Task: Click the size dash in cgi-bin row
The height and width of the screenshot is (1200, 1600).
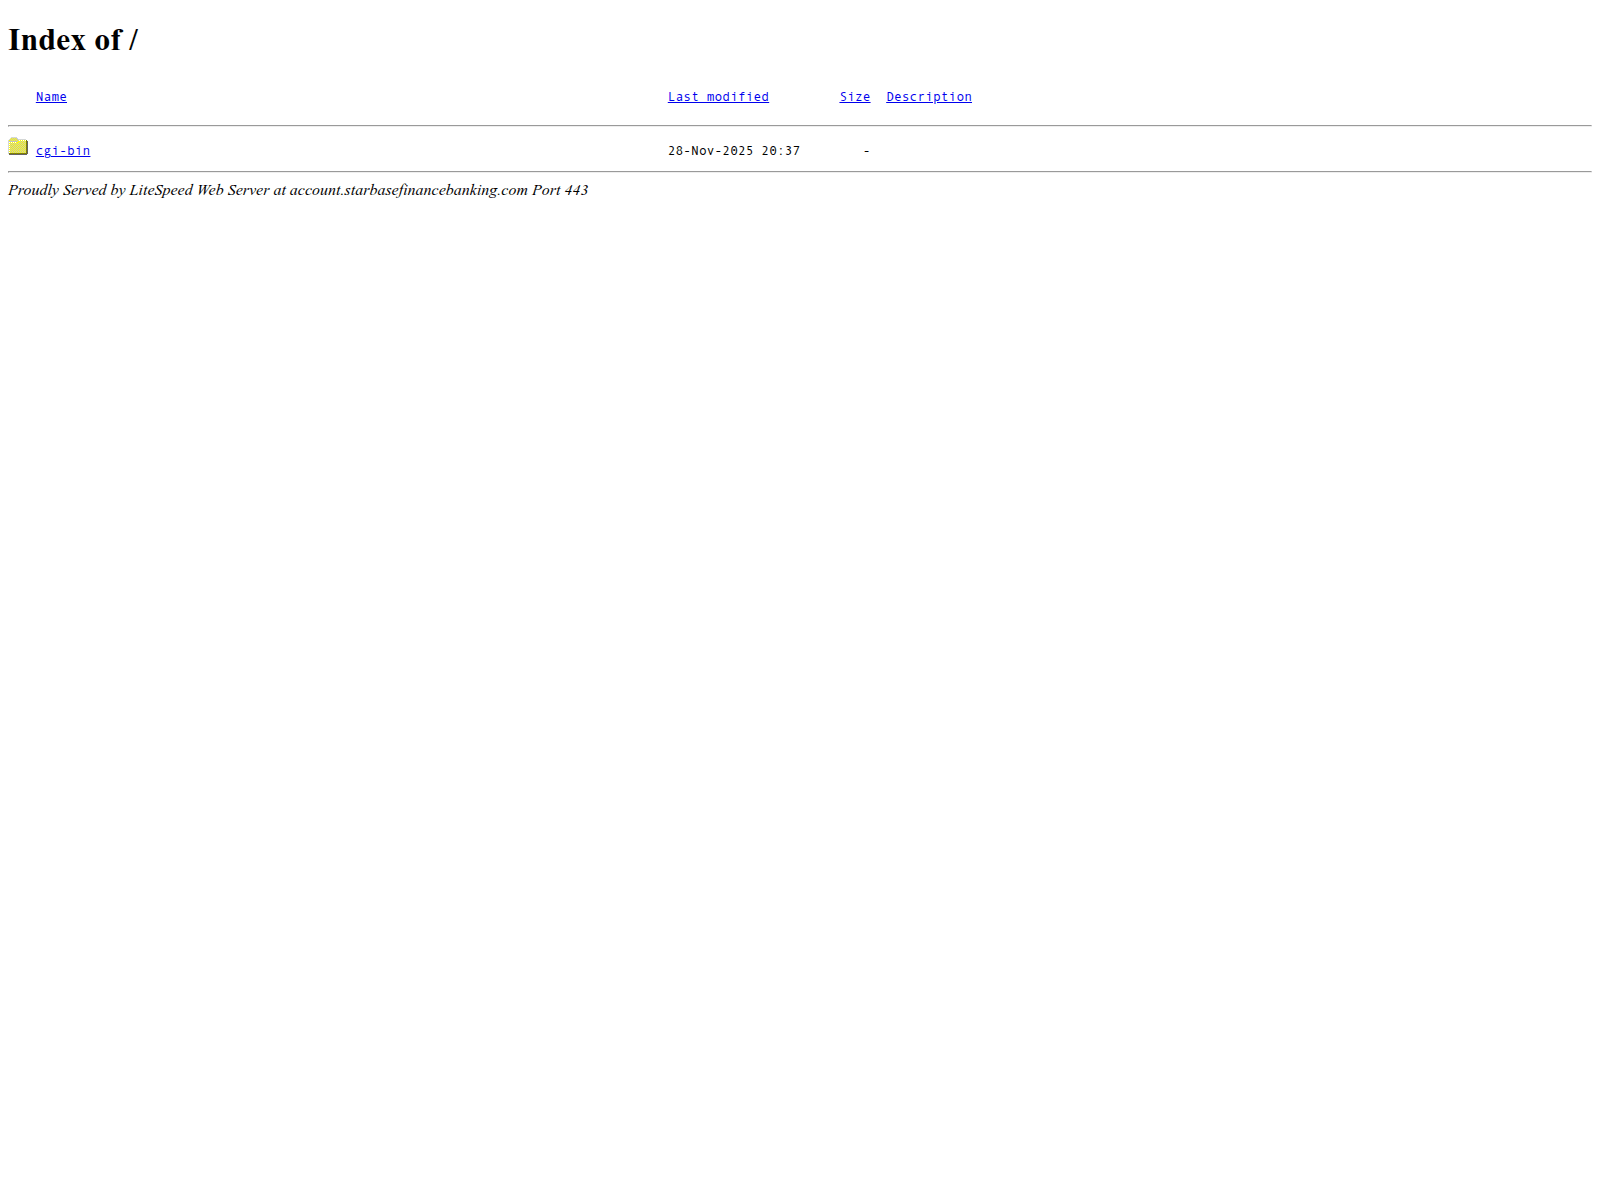Action: (866, 151)
